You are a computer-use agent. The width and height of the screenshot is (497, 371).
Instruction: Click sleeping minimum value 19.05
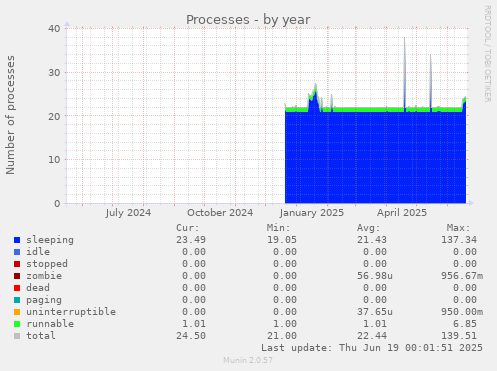[x=282, y=240]
